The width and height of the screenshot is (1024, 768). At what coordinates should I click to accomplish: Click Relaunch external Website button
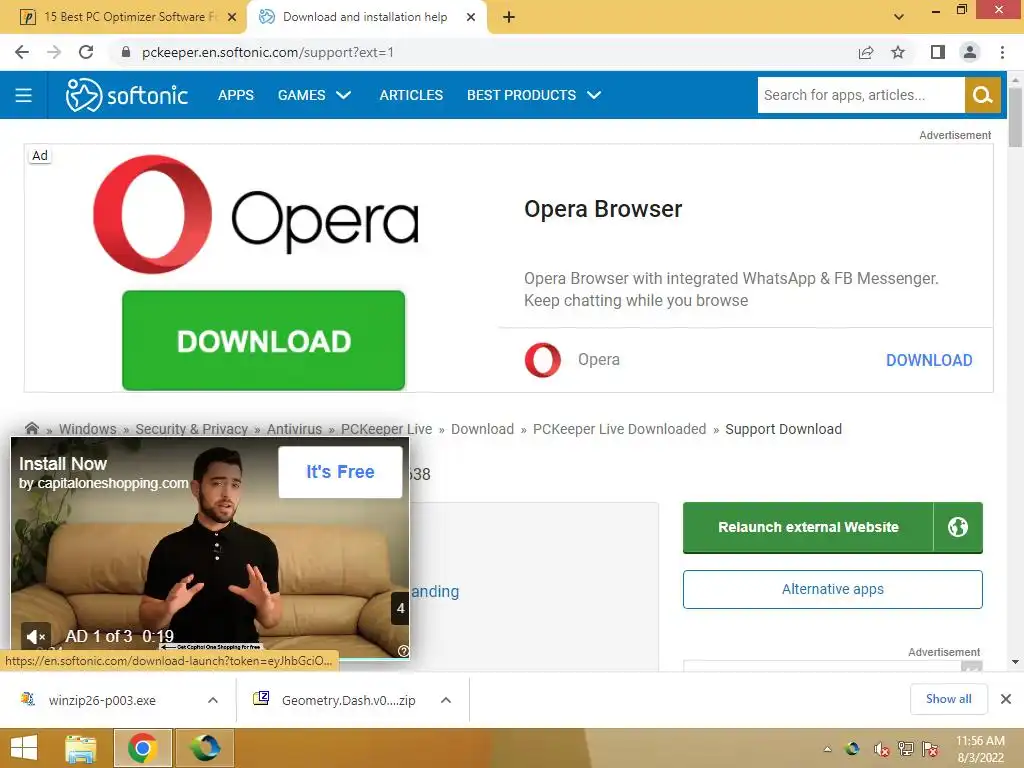coord(808,527)
